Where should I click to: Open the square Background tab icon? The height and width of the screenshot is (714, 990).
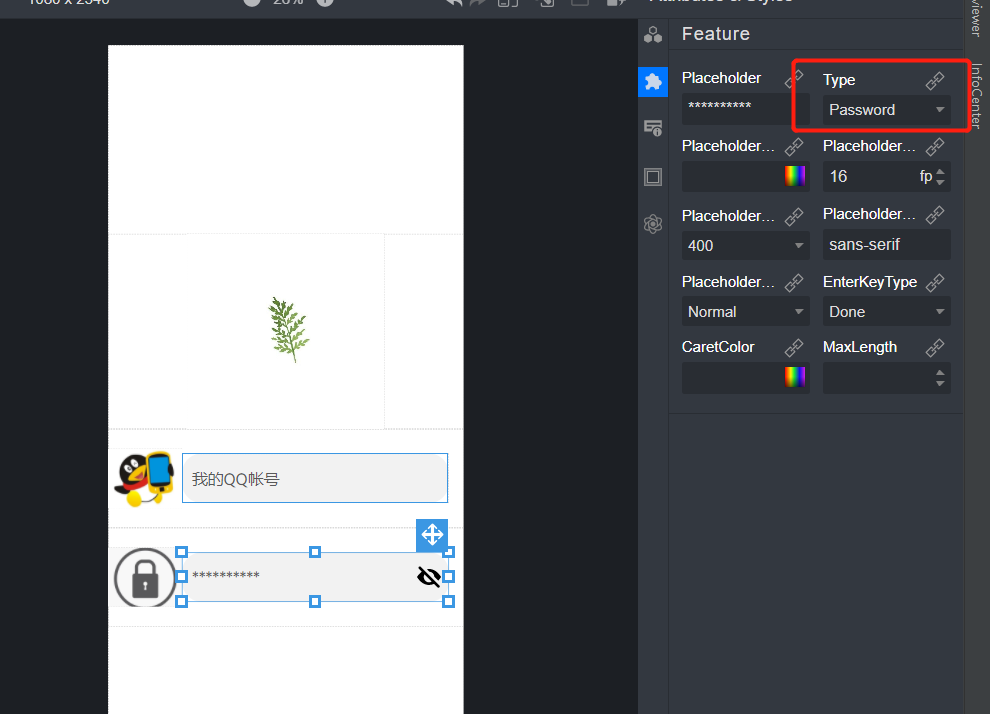(653, 177)
